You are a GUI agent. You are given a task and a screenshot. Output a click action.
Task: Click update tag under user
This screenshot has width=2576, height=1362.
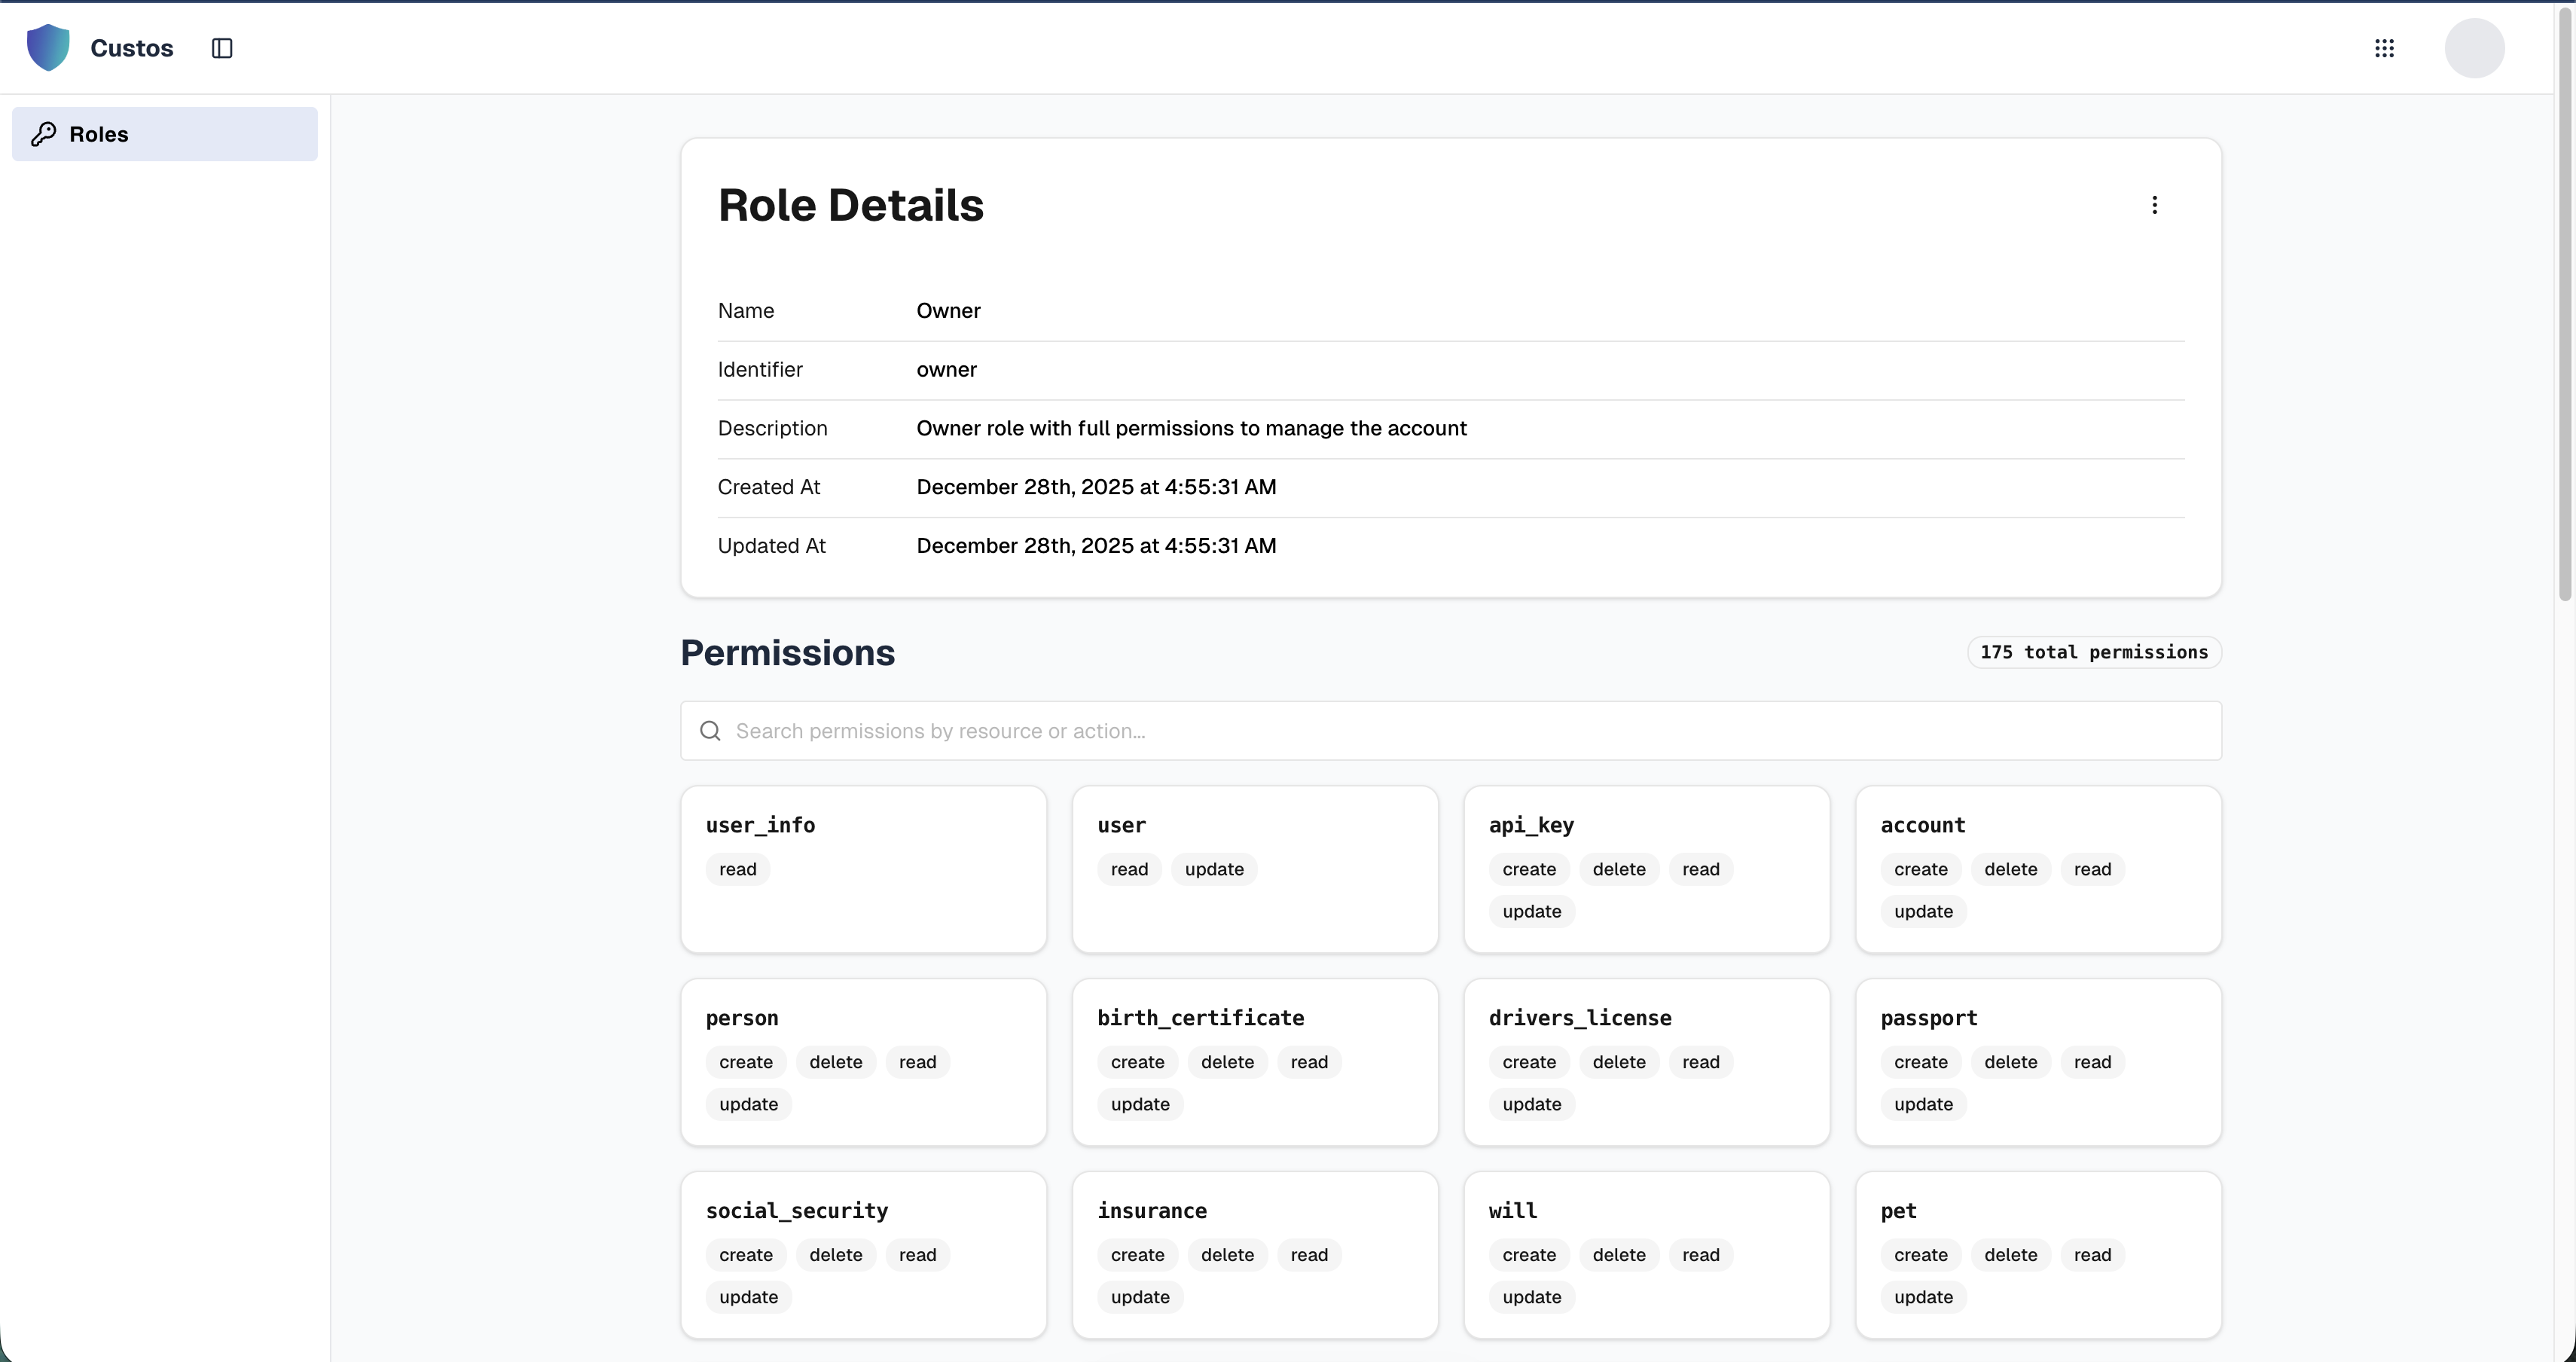pyautogui.click(x=1213, y=869)
